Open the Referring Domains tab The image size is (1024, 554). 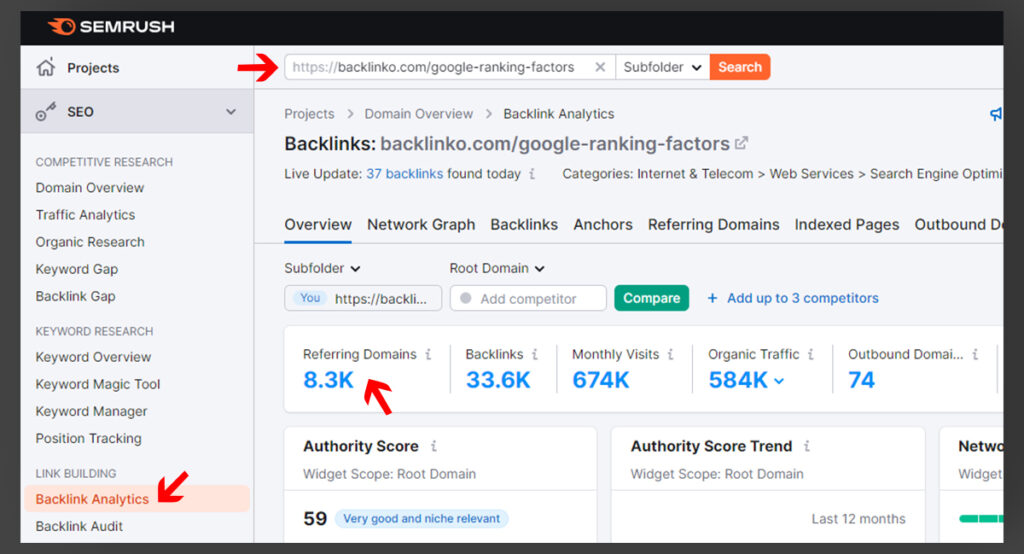click(713, 224)
